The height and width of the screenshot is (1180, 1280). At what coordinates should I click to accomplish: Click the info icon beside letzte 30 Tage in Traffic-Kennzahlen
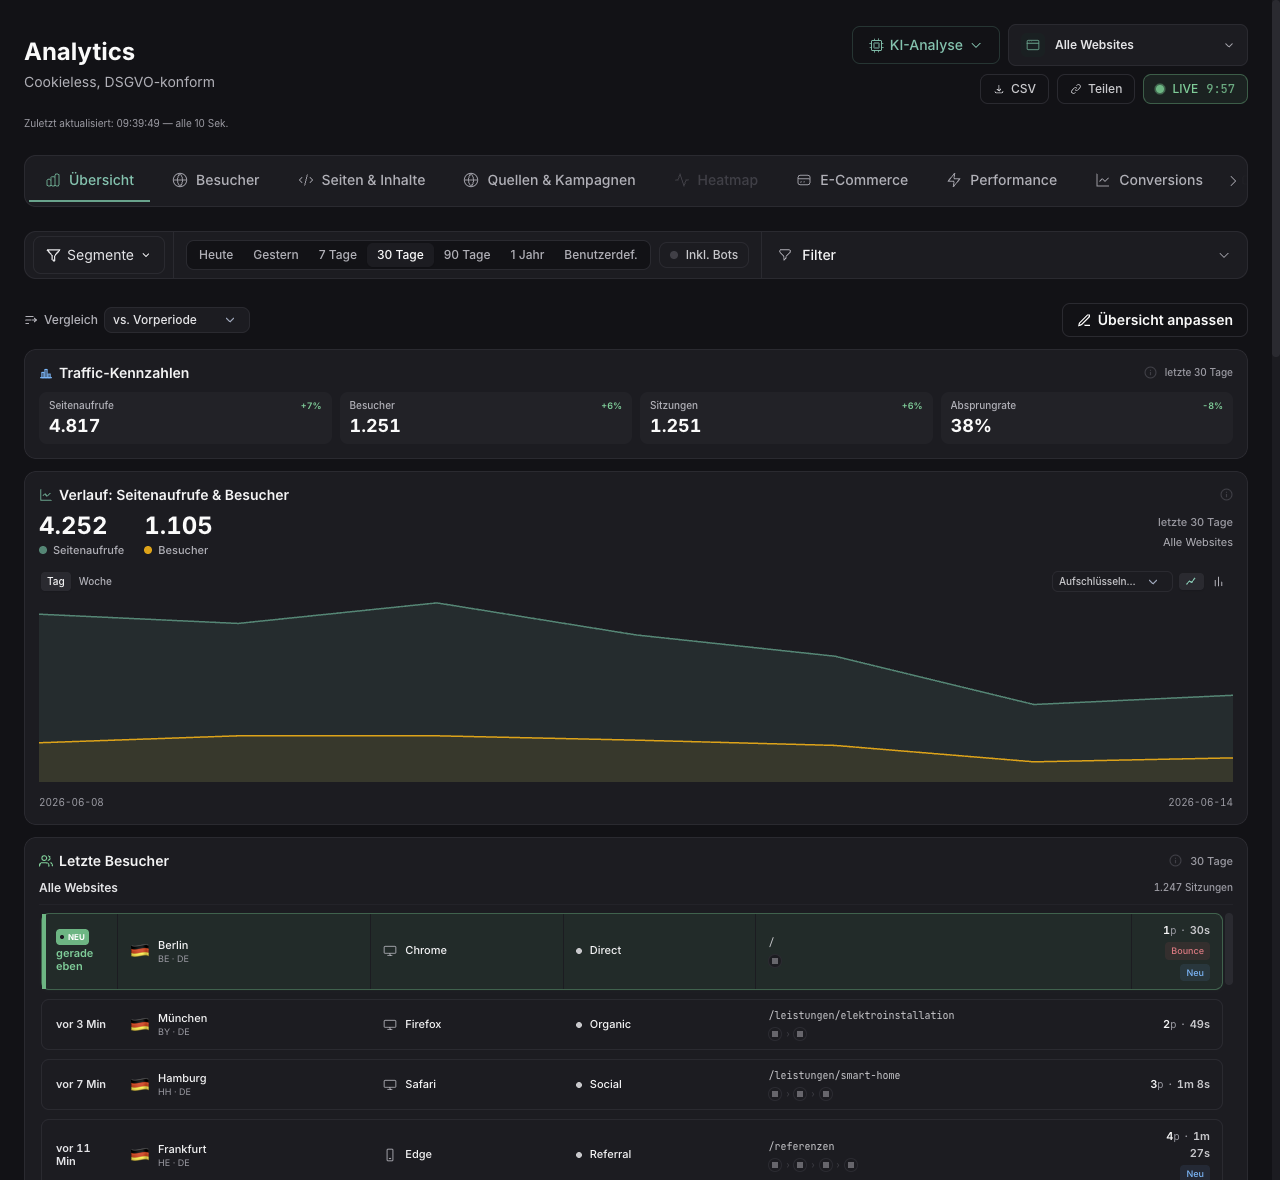tap(1150, 373)
